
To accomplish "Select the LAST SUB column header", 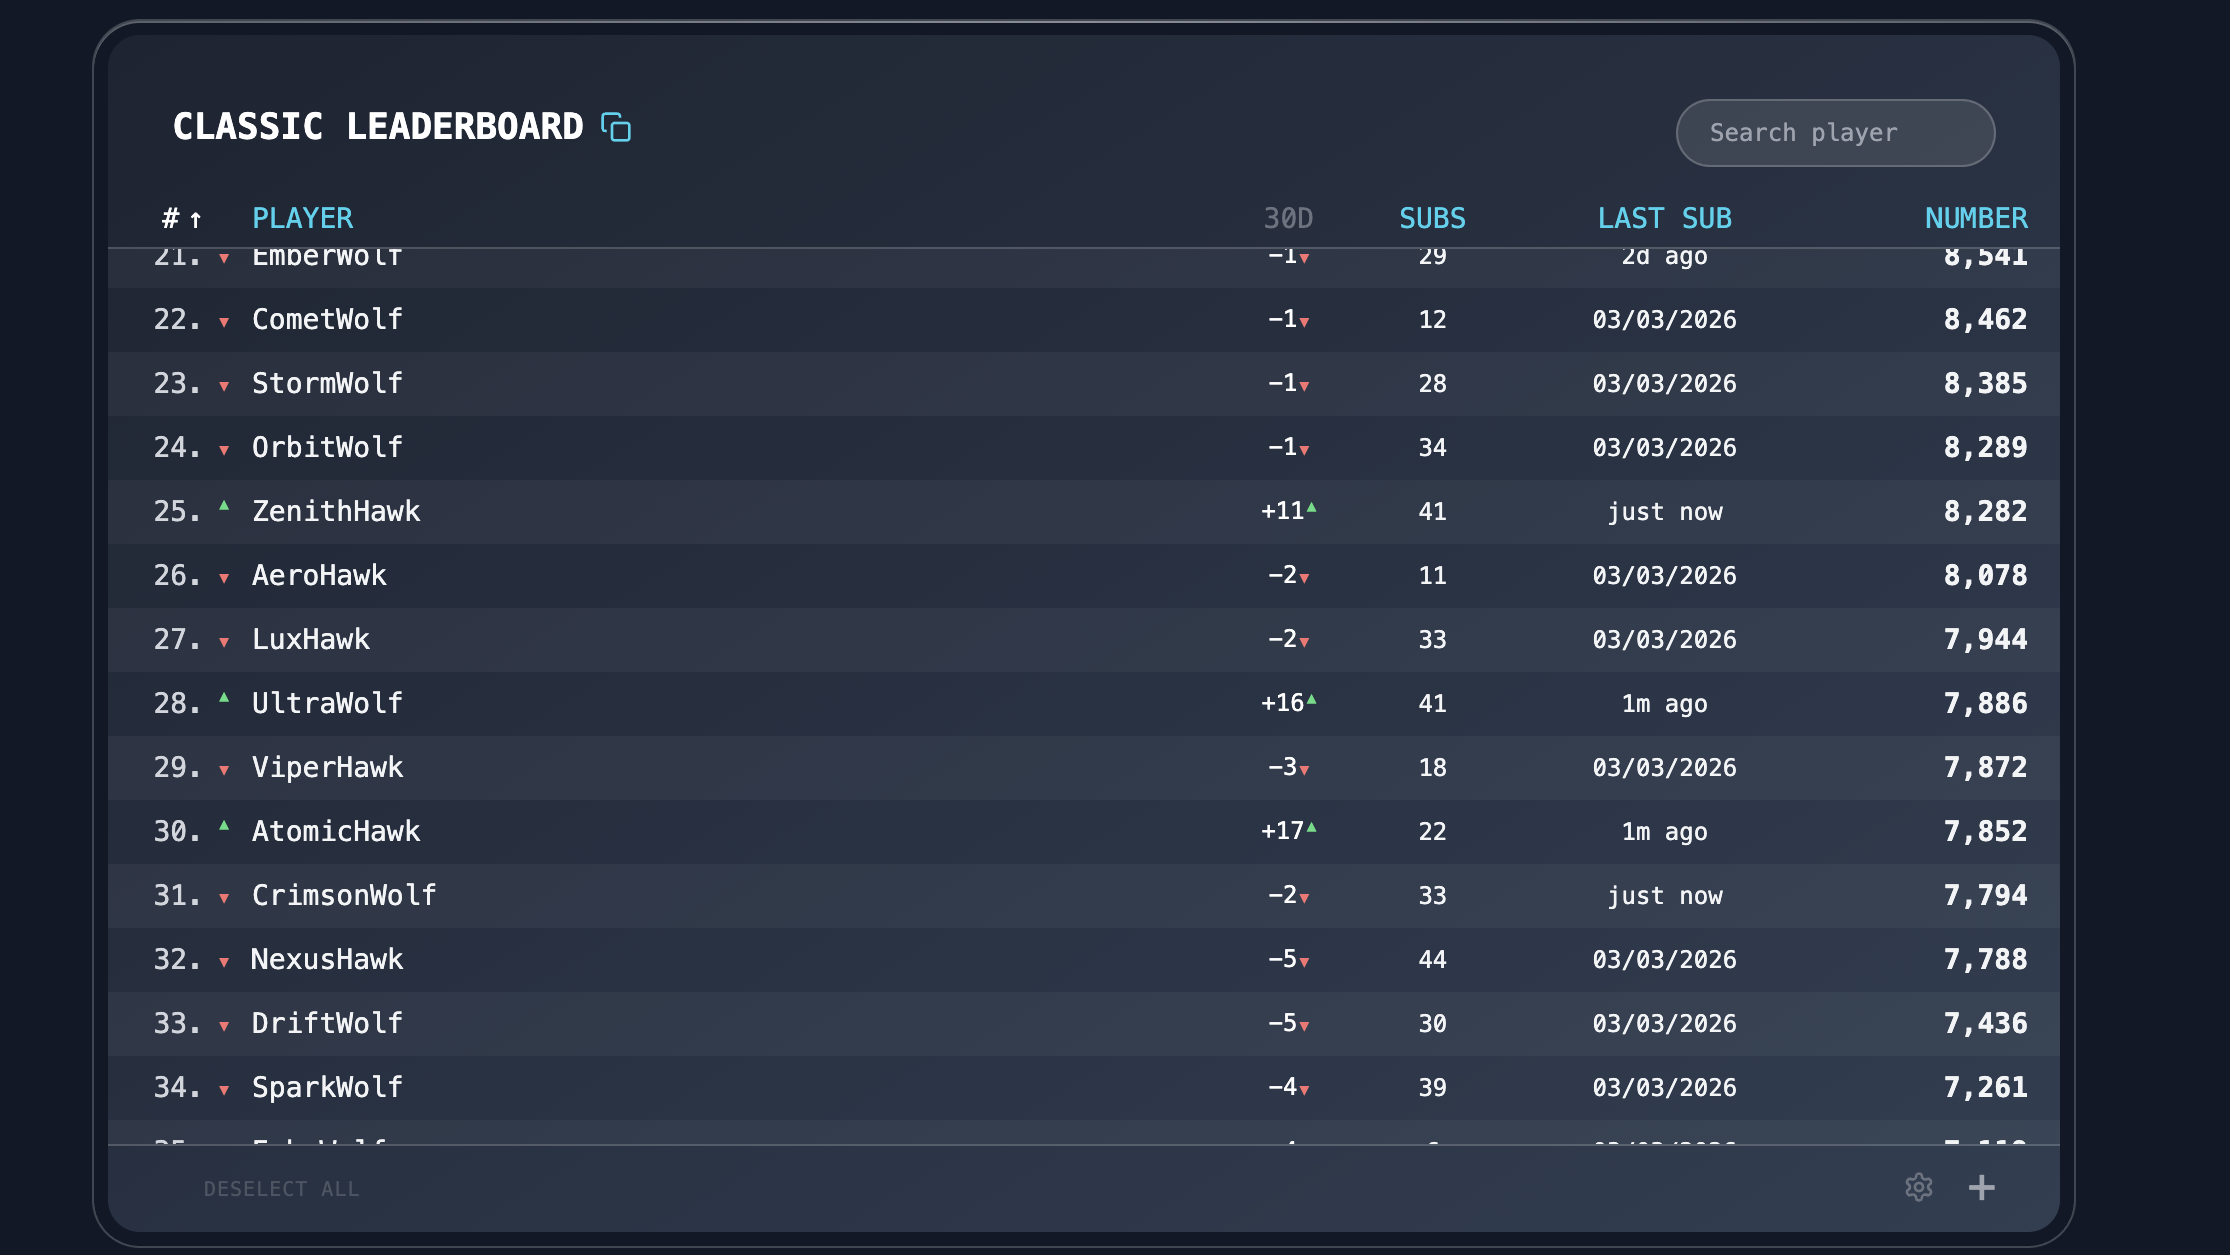I will [1664, 218].
